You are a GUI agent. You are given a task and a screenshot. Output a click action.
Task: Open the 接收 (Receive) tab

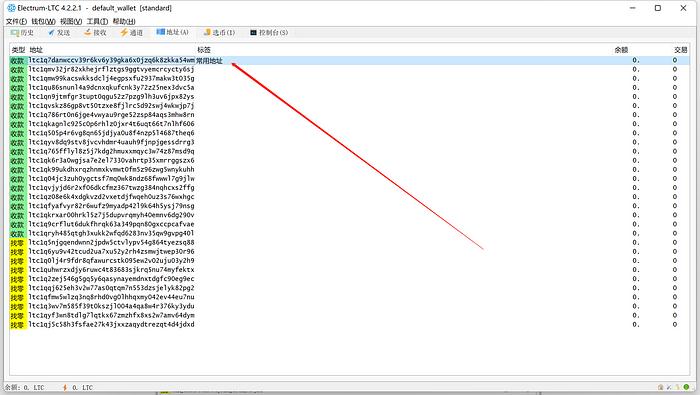tap(95, 33)
